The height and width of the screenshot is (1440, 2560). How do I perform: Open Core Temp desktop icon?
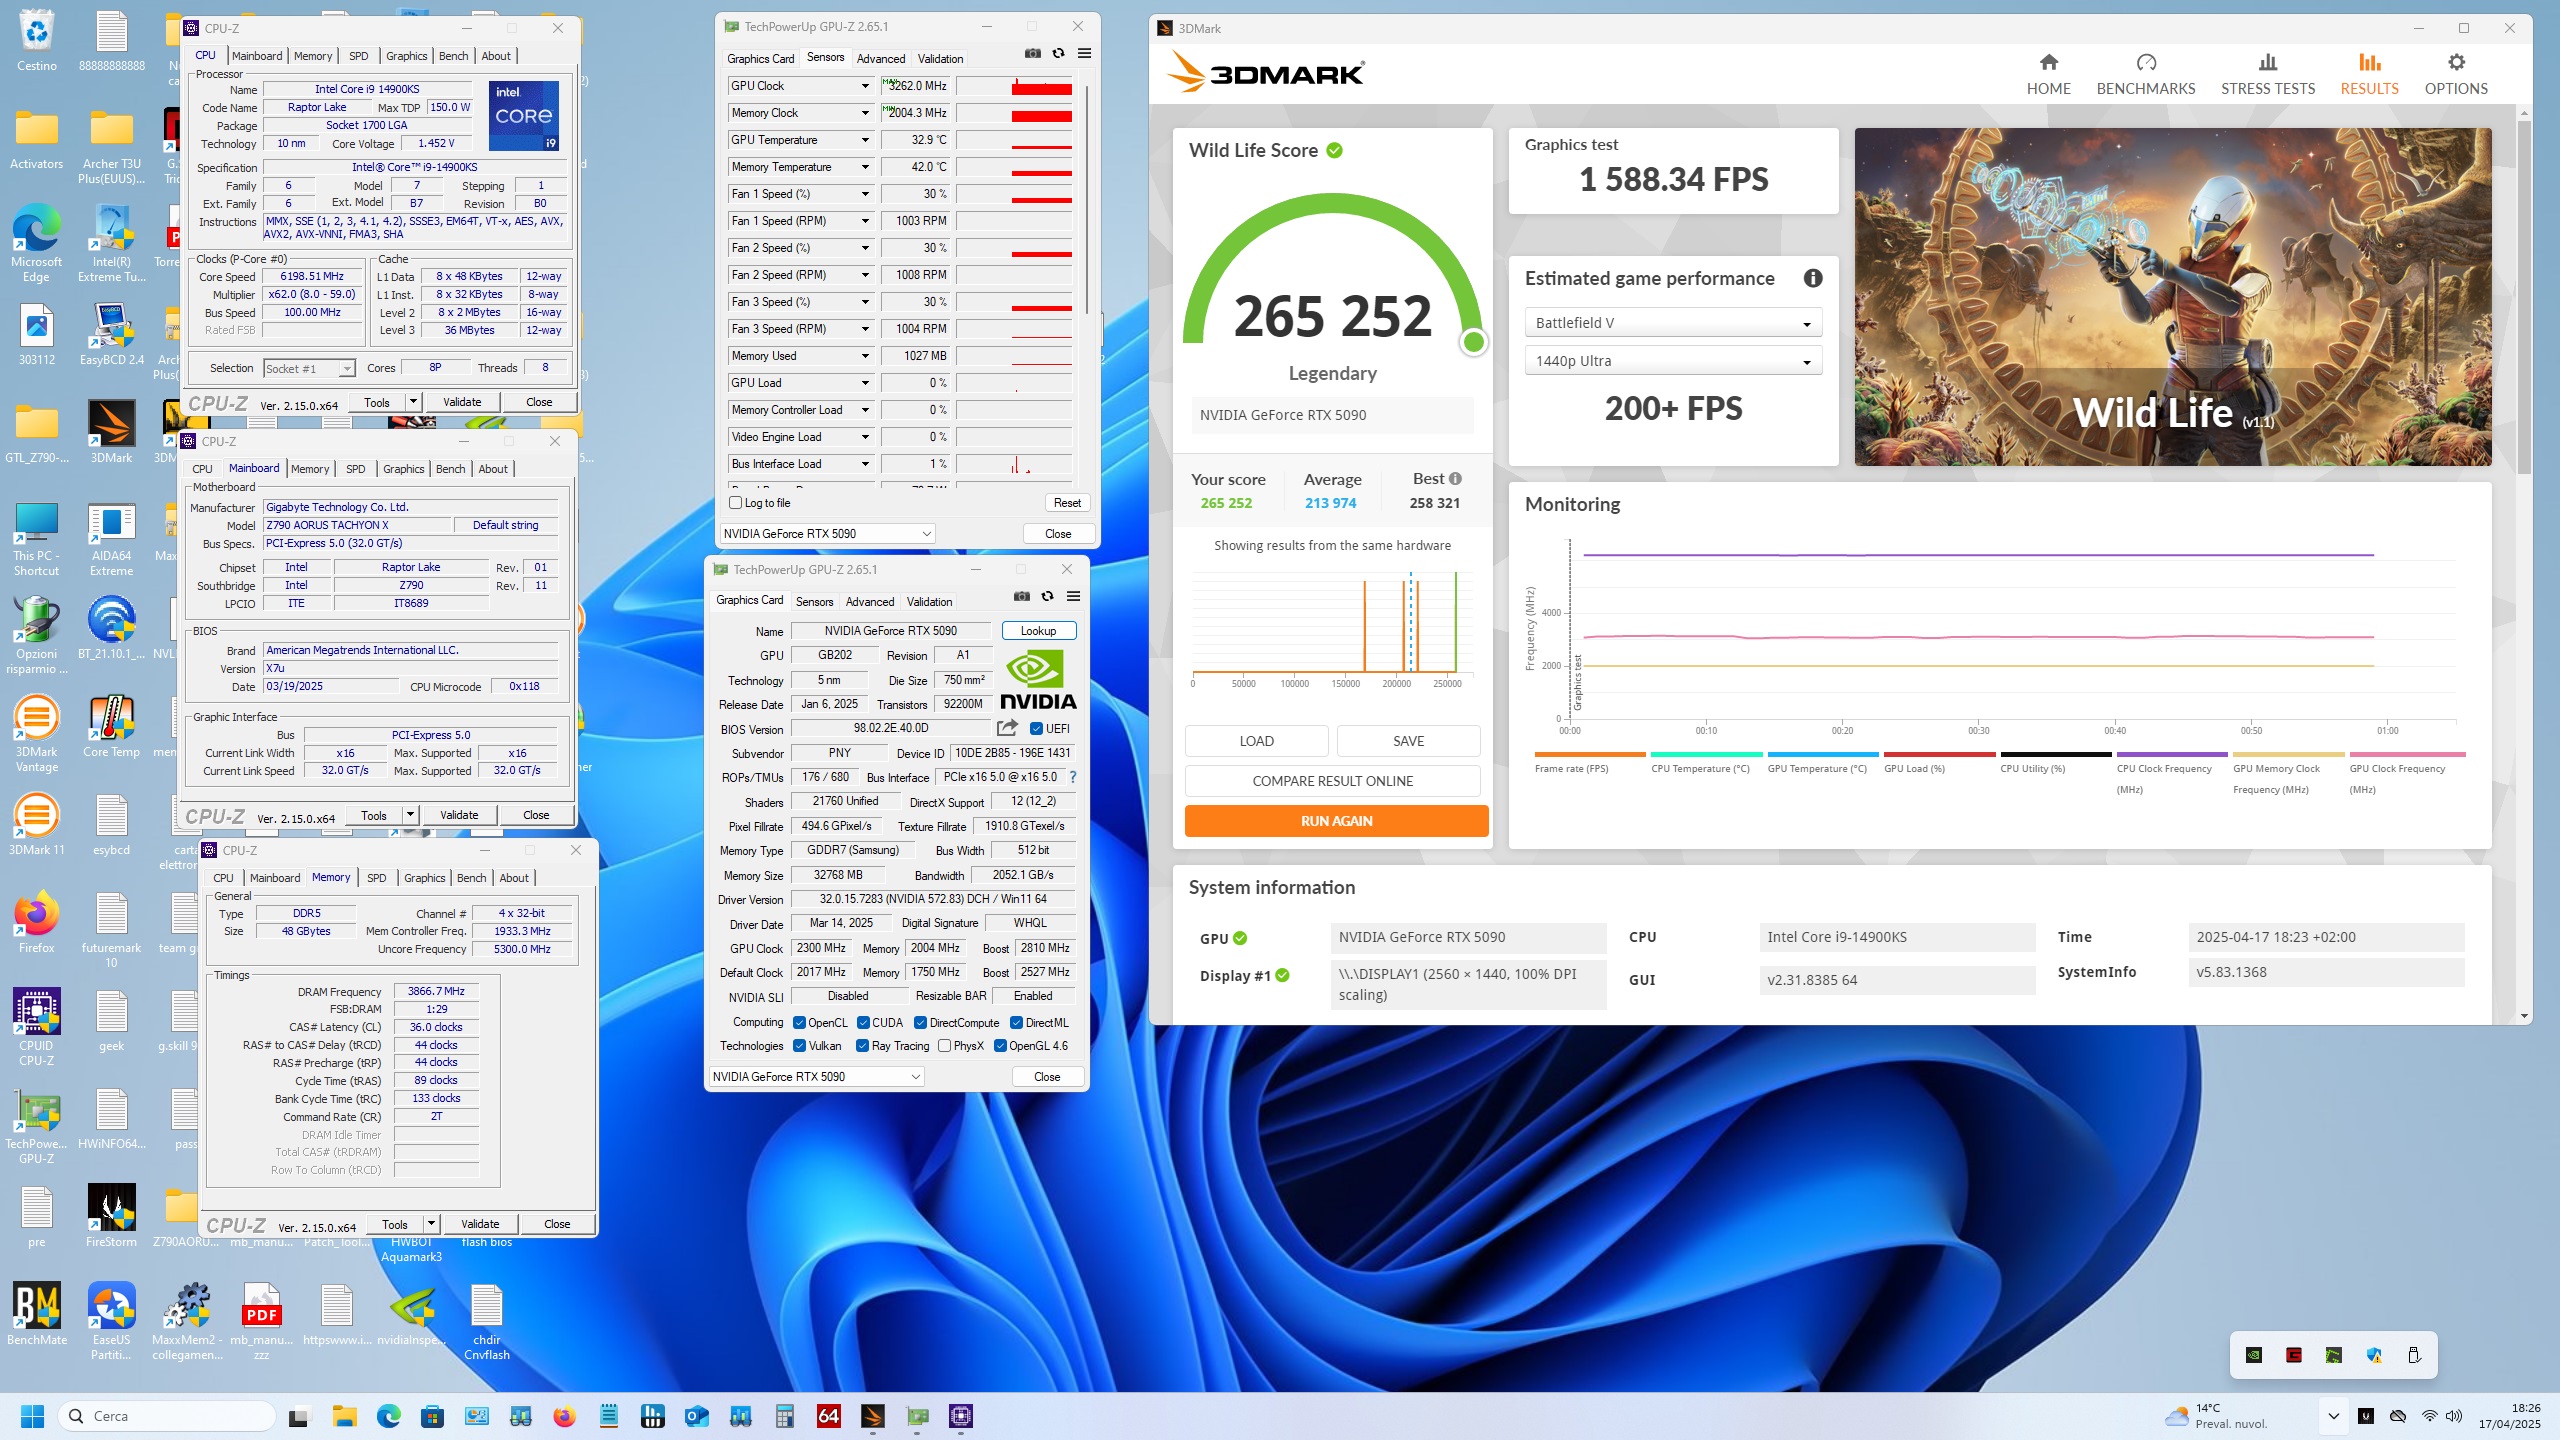click(111, 727)
